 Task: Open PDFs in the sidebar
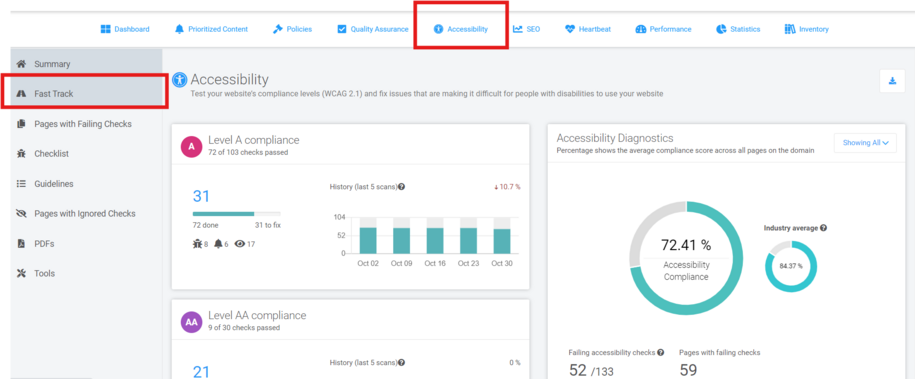tap(86, 244)
